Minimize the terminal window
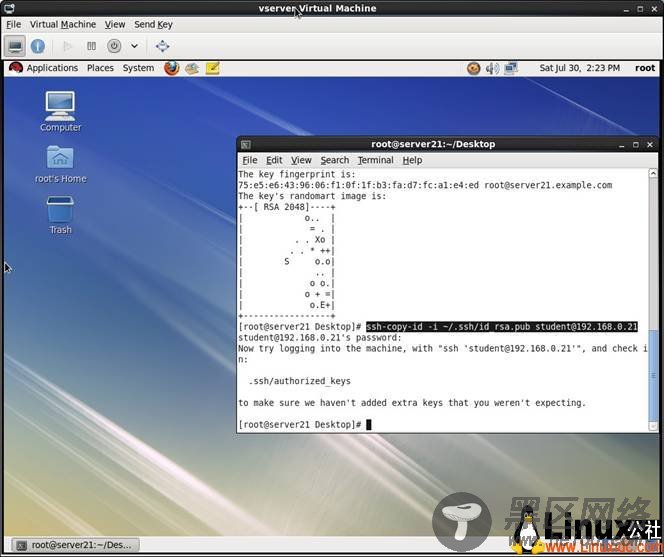Image resolution: width=664 pixels, height=557 pixels. pos(622,145)
